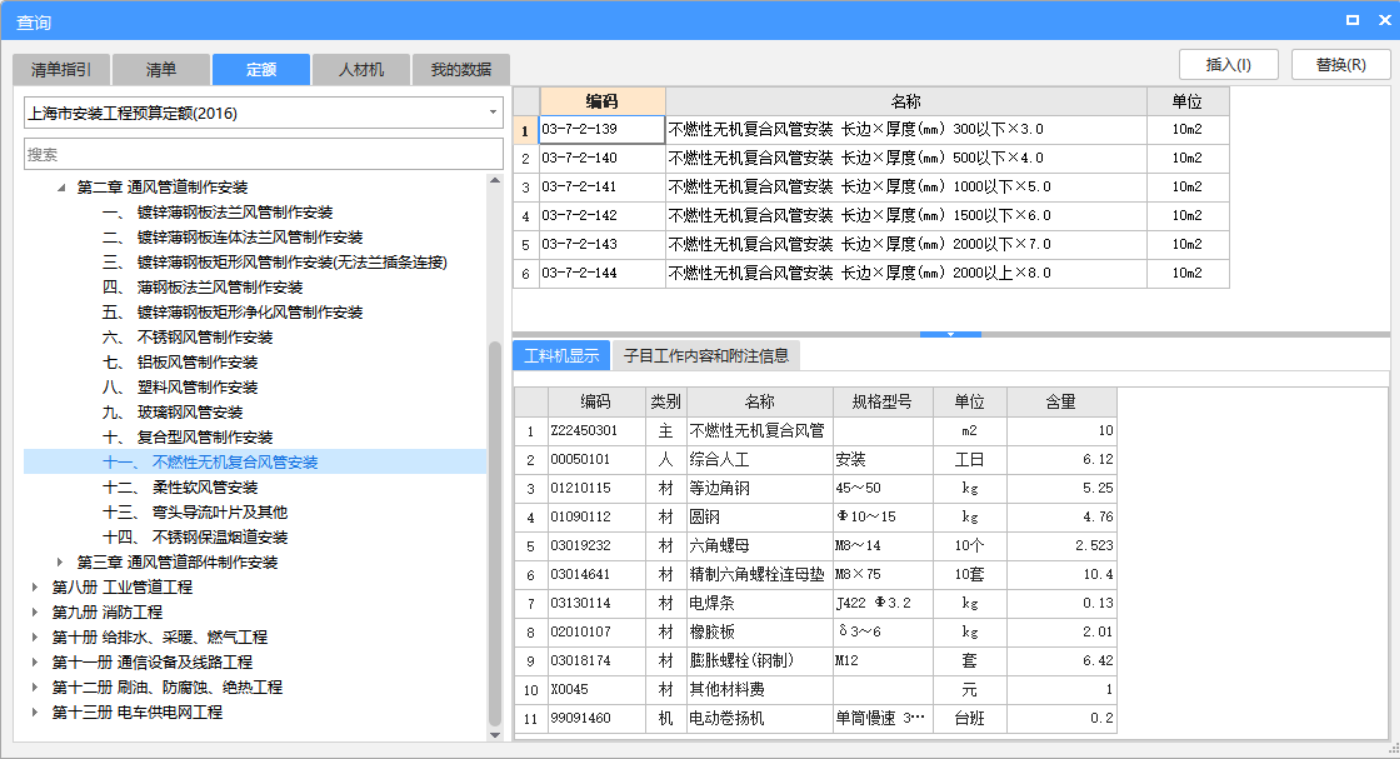Expand 第十一册 通信设备及线路工程 node
Viewport: 1400px width, 759px height.
pyautogui.click(x=36, y=662)
